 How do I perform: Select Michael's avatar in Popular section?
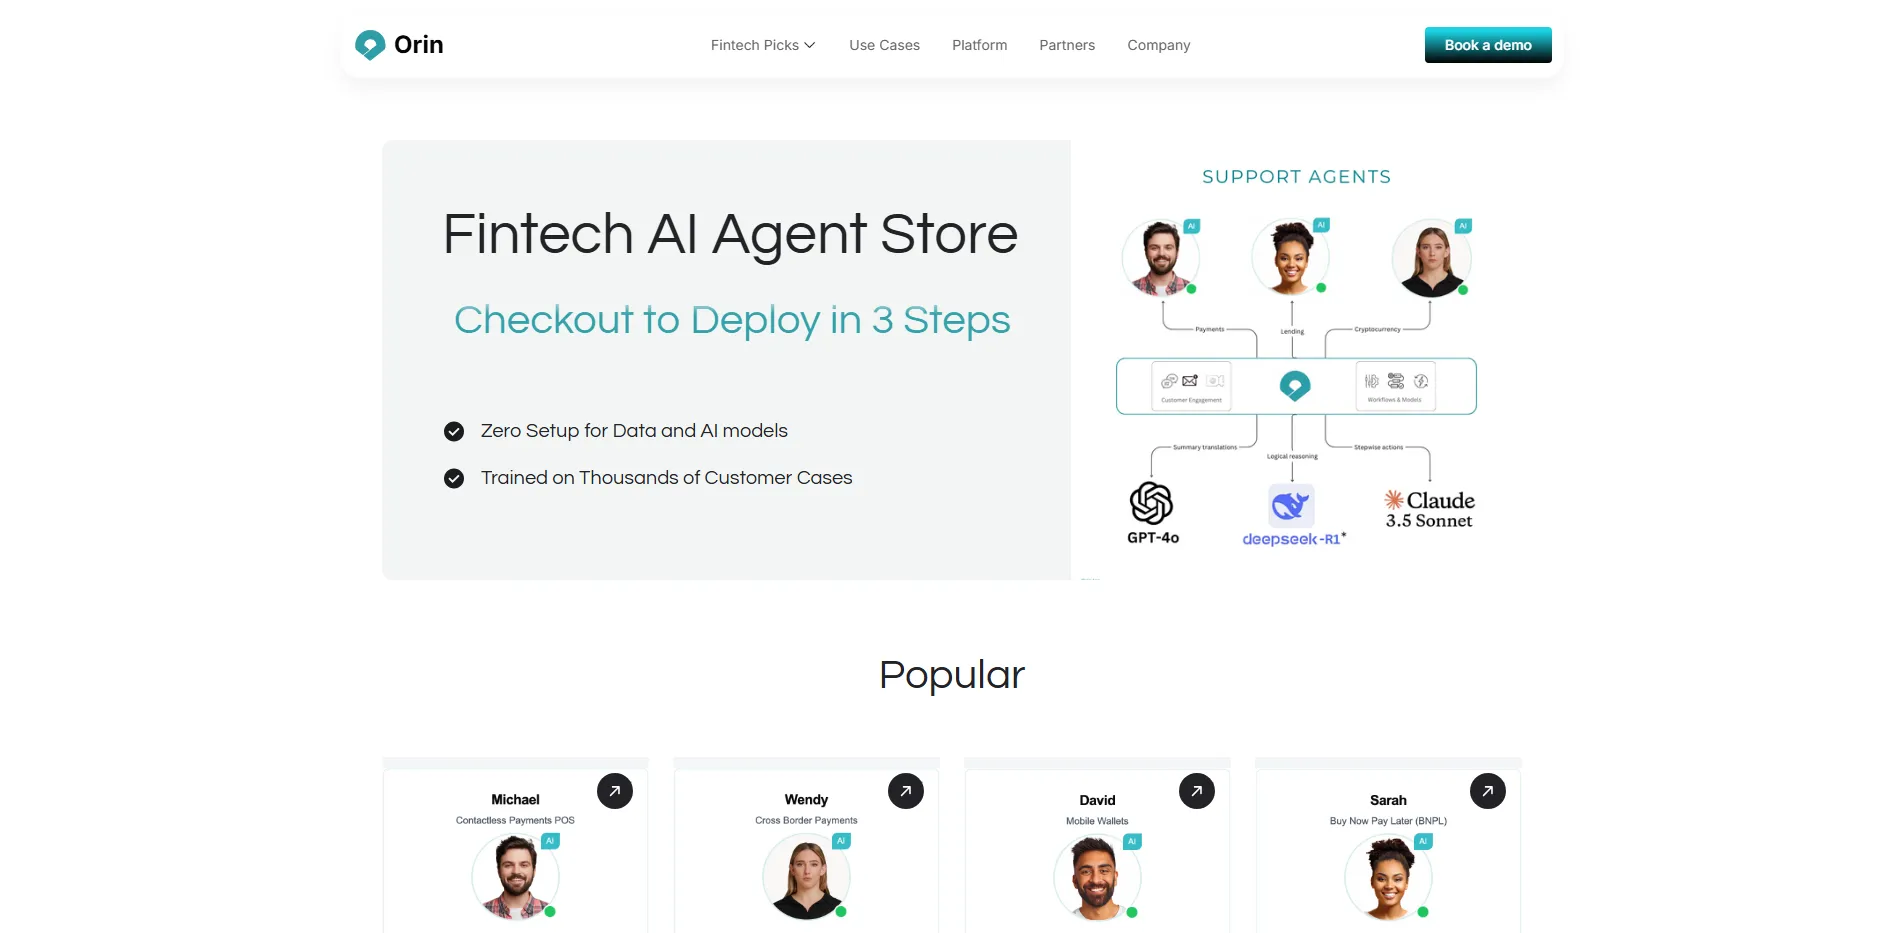tap(515, 877)
